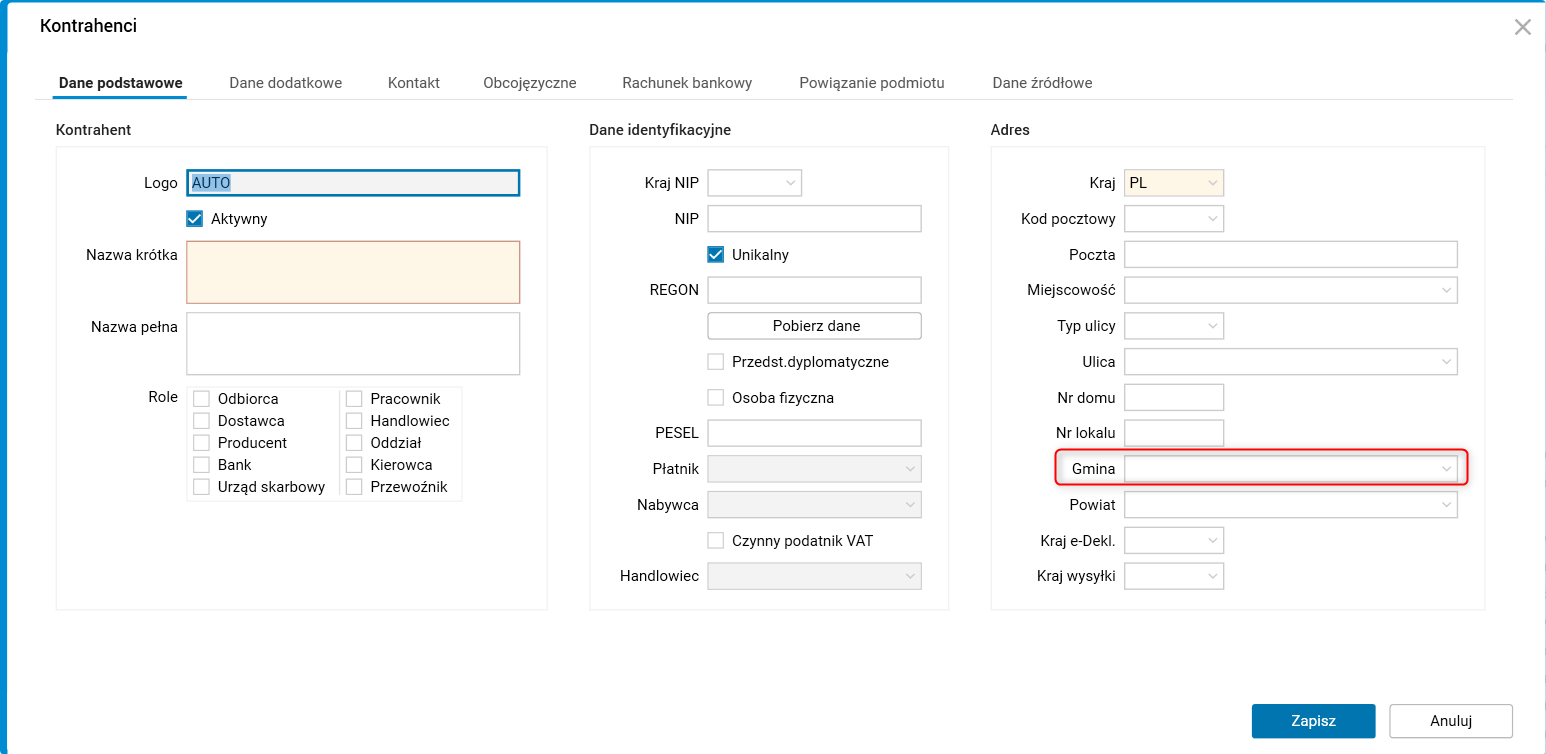Open the Rachunek bankowy tab
The image size is (1546, 754).
point(687,83)
